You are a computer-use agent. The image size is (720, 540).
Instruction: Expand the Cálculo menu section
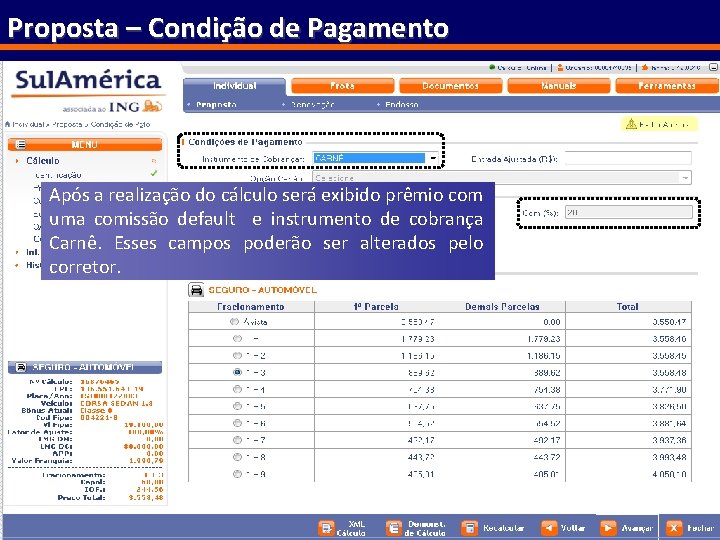pos(43,161)
